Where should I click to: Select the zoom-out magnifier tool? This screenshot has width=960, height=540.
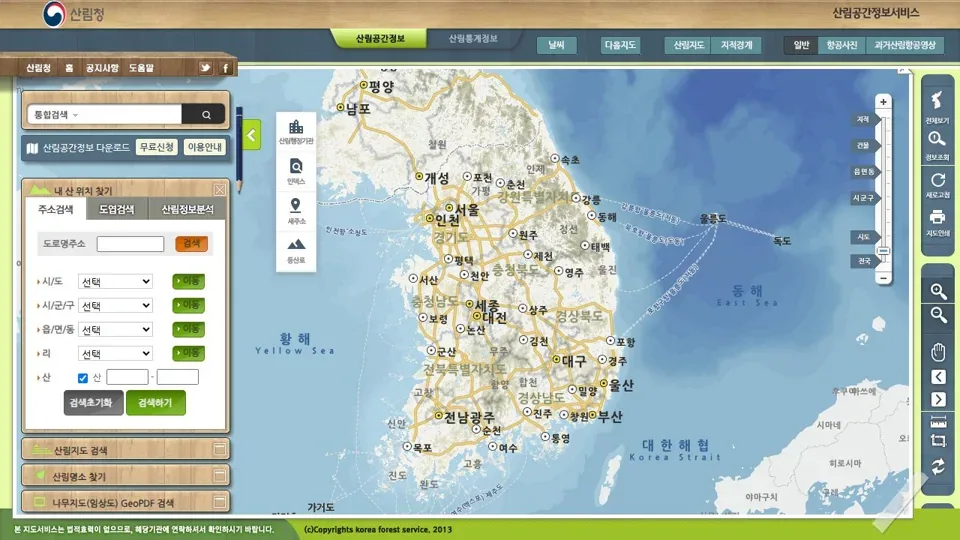pyautogui.click(x=938, y=315)
